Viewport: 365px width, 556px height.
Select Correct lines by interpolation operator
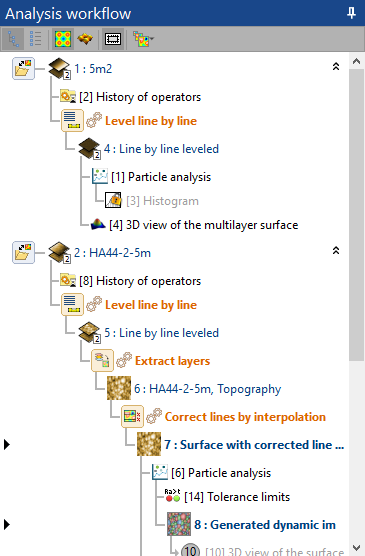tap(245, 417)
